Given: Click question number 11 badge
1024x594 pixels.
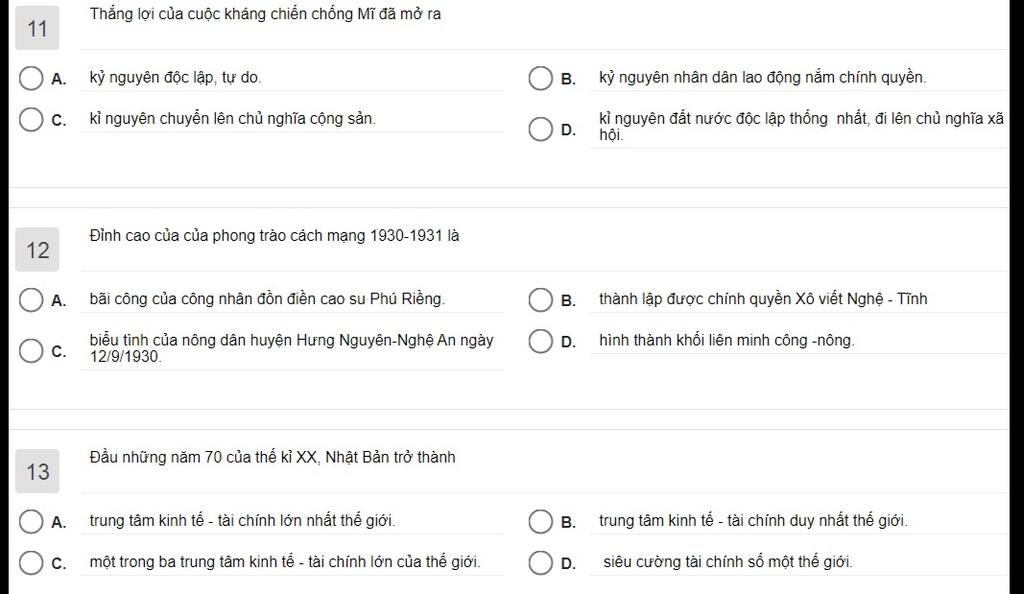Looking at the screenshot, I should tap(37, 28).
